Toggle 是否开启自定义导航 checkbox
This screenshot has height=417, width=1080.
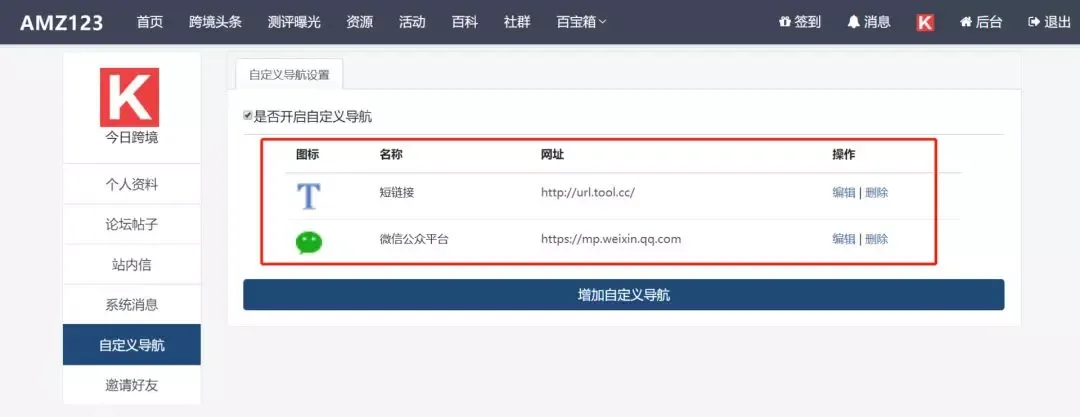247,116
